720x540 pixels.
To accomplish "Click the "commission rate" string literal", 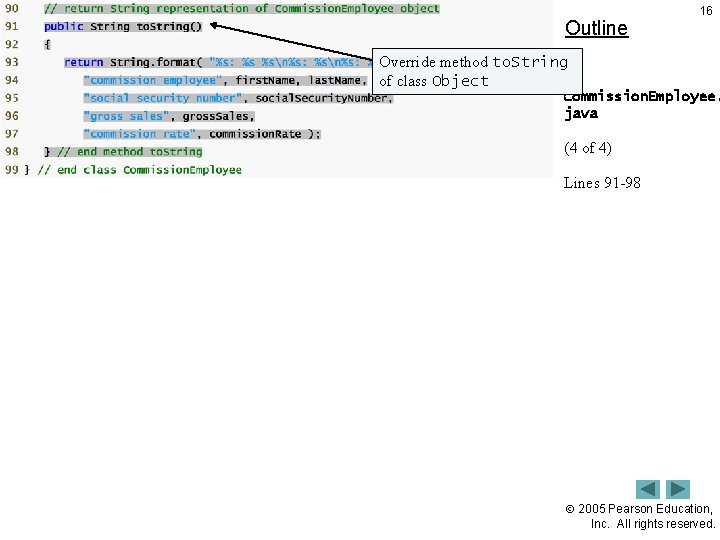I will [140, 134].
